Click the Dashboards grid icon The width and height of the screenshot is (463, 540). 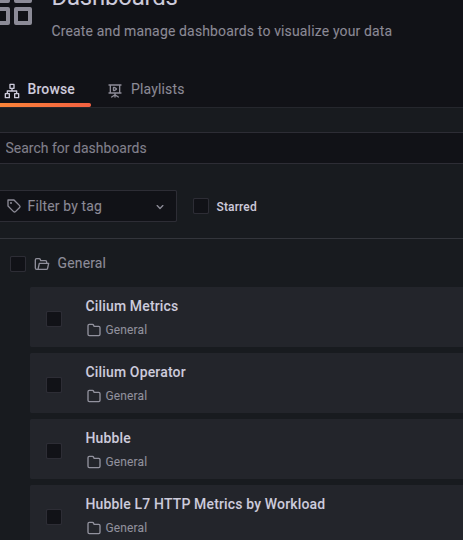pyautogui.click(x=16, y=12)
